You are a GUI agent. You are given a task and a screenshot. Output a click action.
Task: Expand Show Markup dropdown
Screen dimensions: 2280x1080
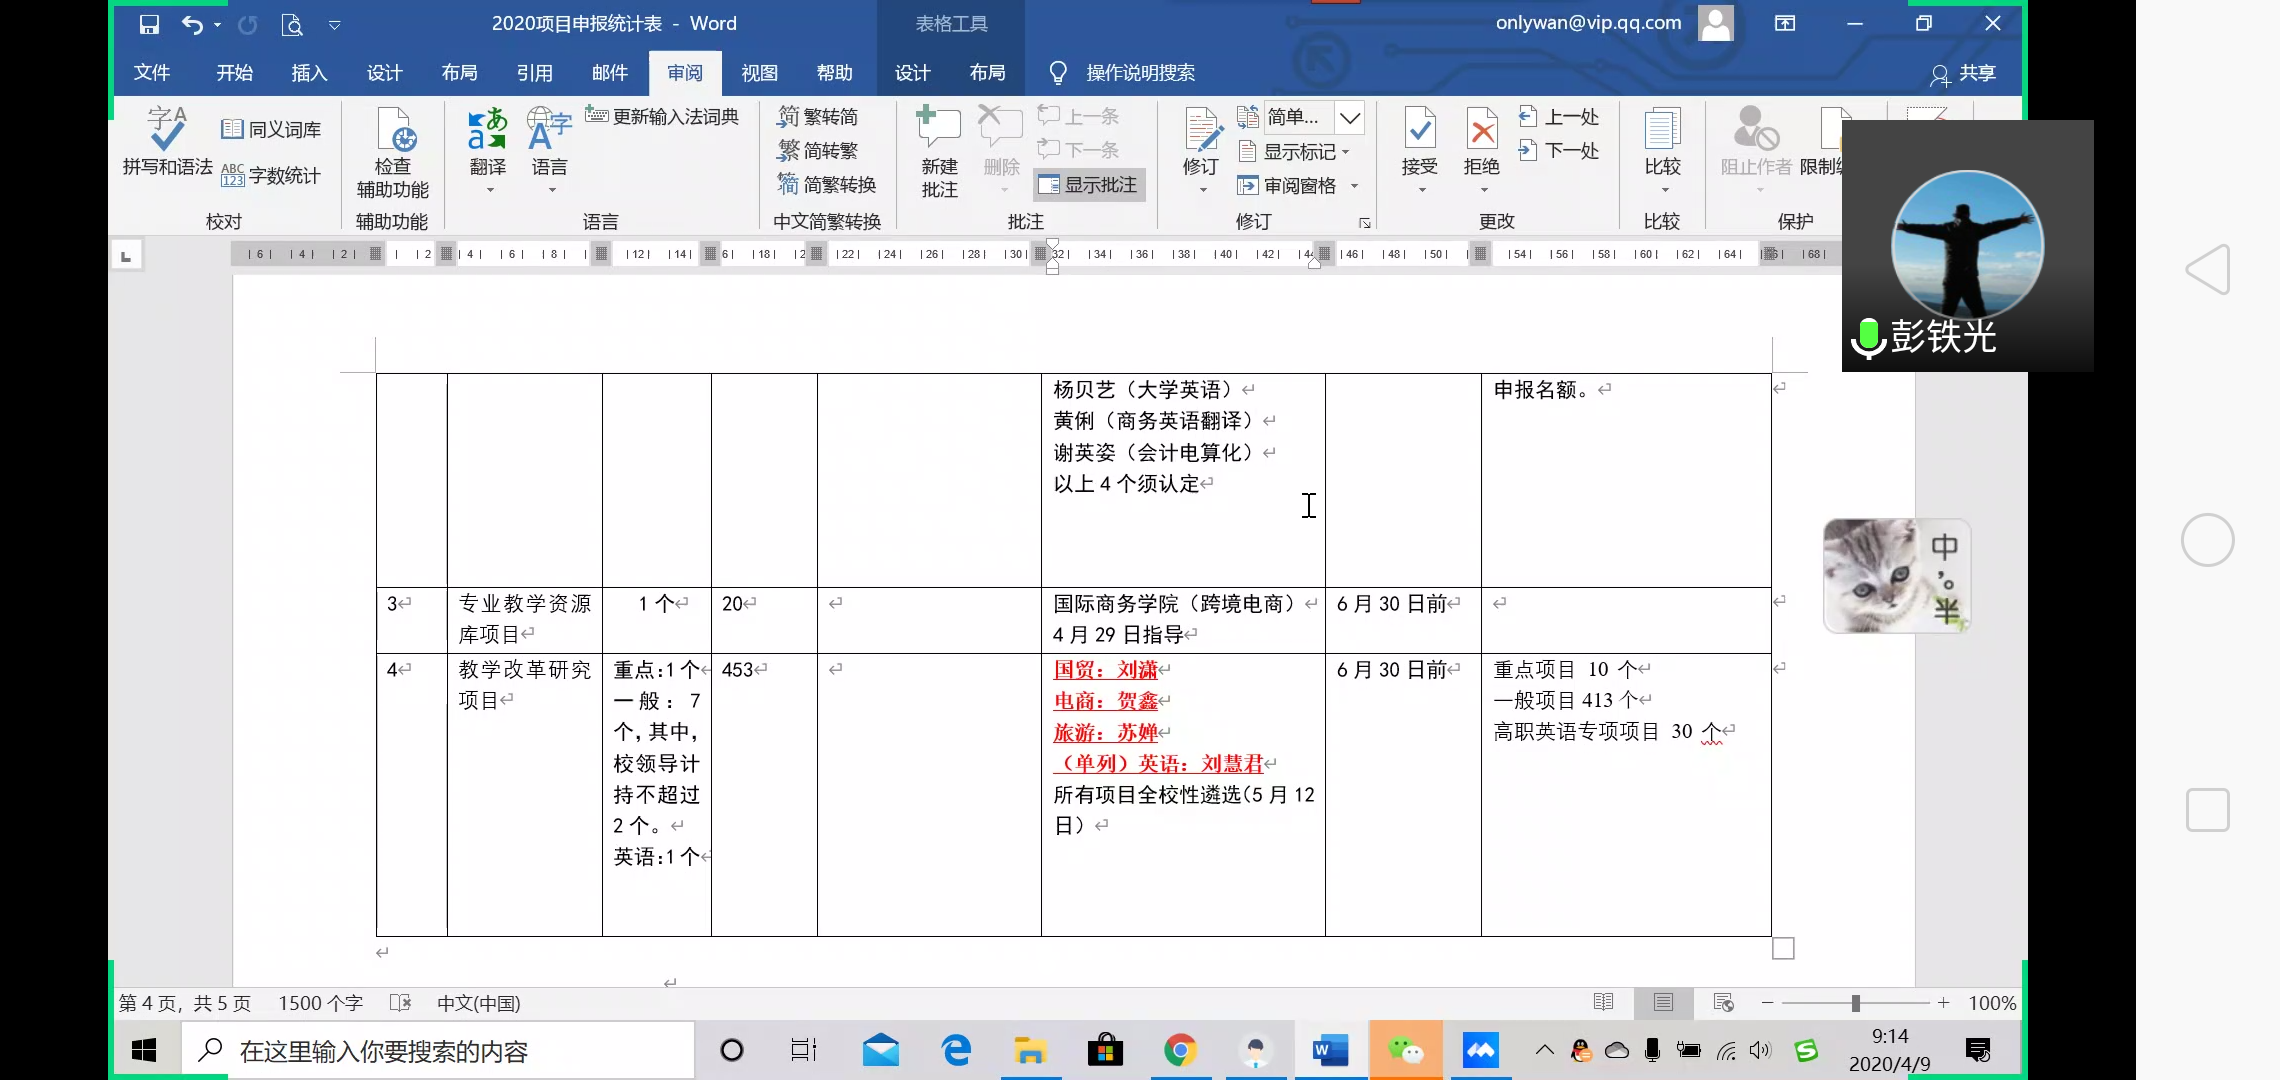coord(1300,152)
